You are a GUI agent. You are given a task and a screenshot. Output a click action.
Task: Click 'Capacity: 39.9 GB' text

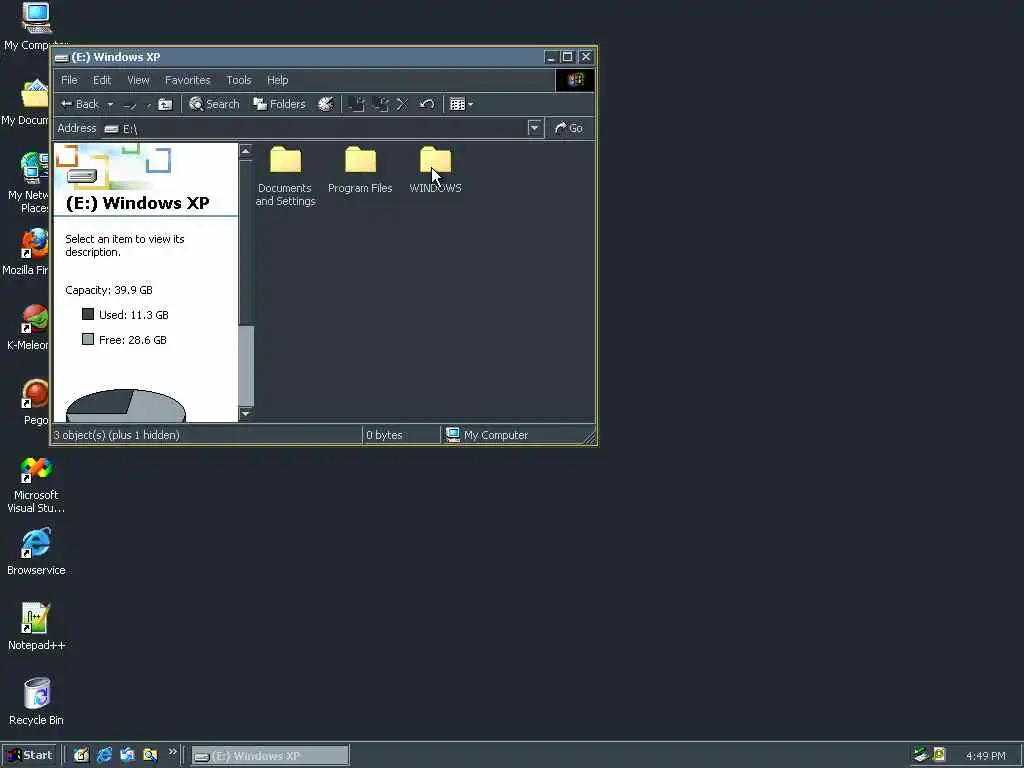(108, 290)
